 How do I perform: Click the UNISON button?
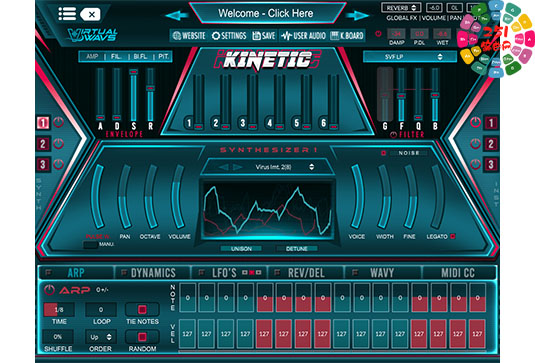tap(241, 249)
